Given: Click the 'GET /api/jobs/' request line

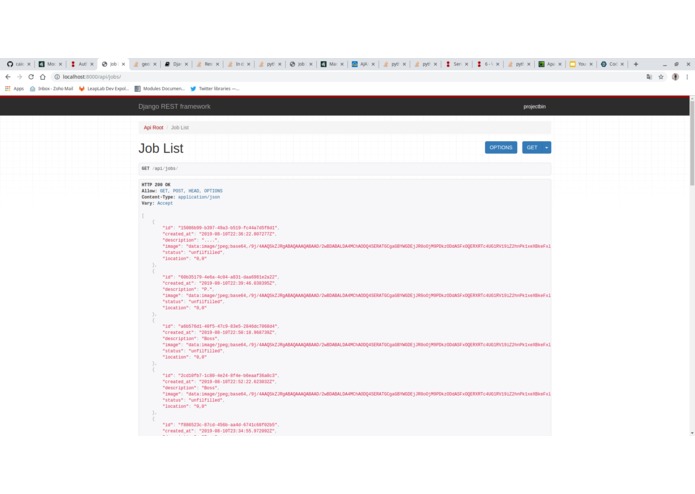Looking at the screenshot, I should click(x=160, y=168).
